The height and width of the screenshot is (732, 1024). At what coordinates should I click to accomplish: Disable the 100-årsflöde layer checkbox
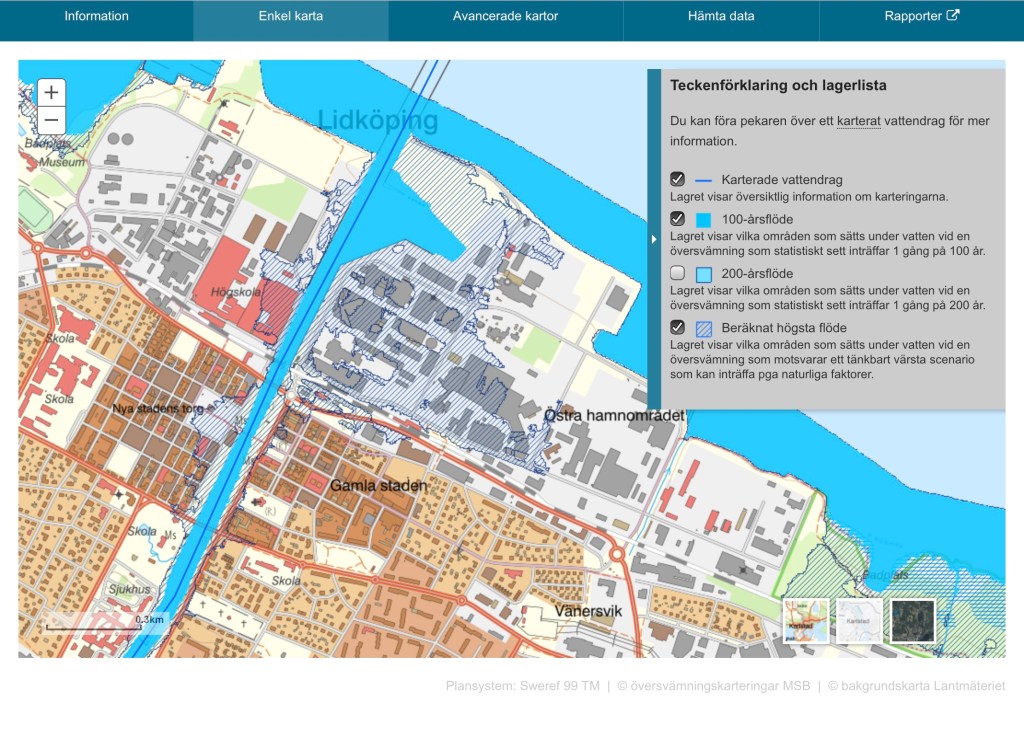coord(677,219)
